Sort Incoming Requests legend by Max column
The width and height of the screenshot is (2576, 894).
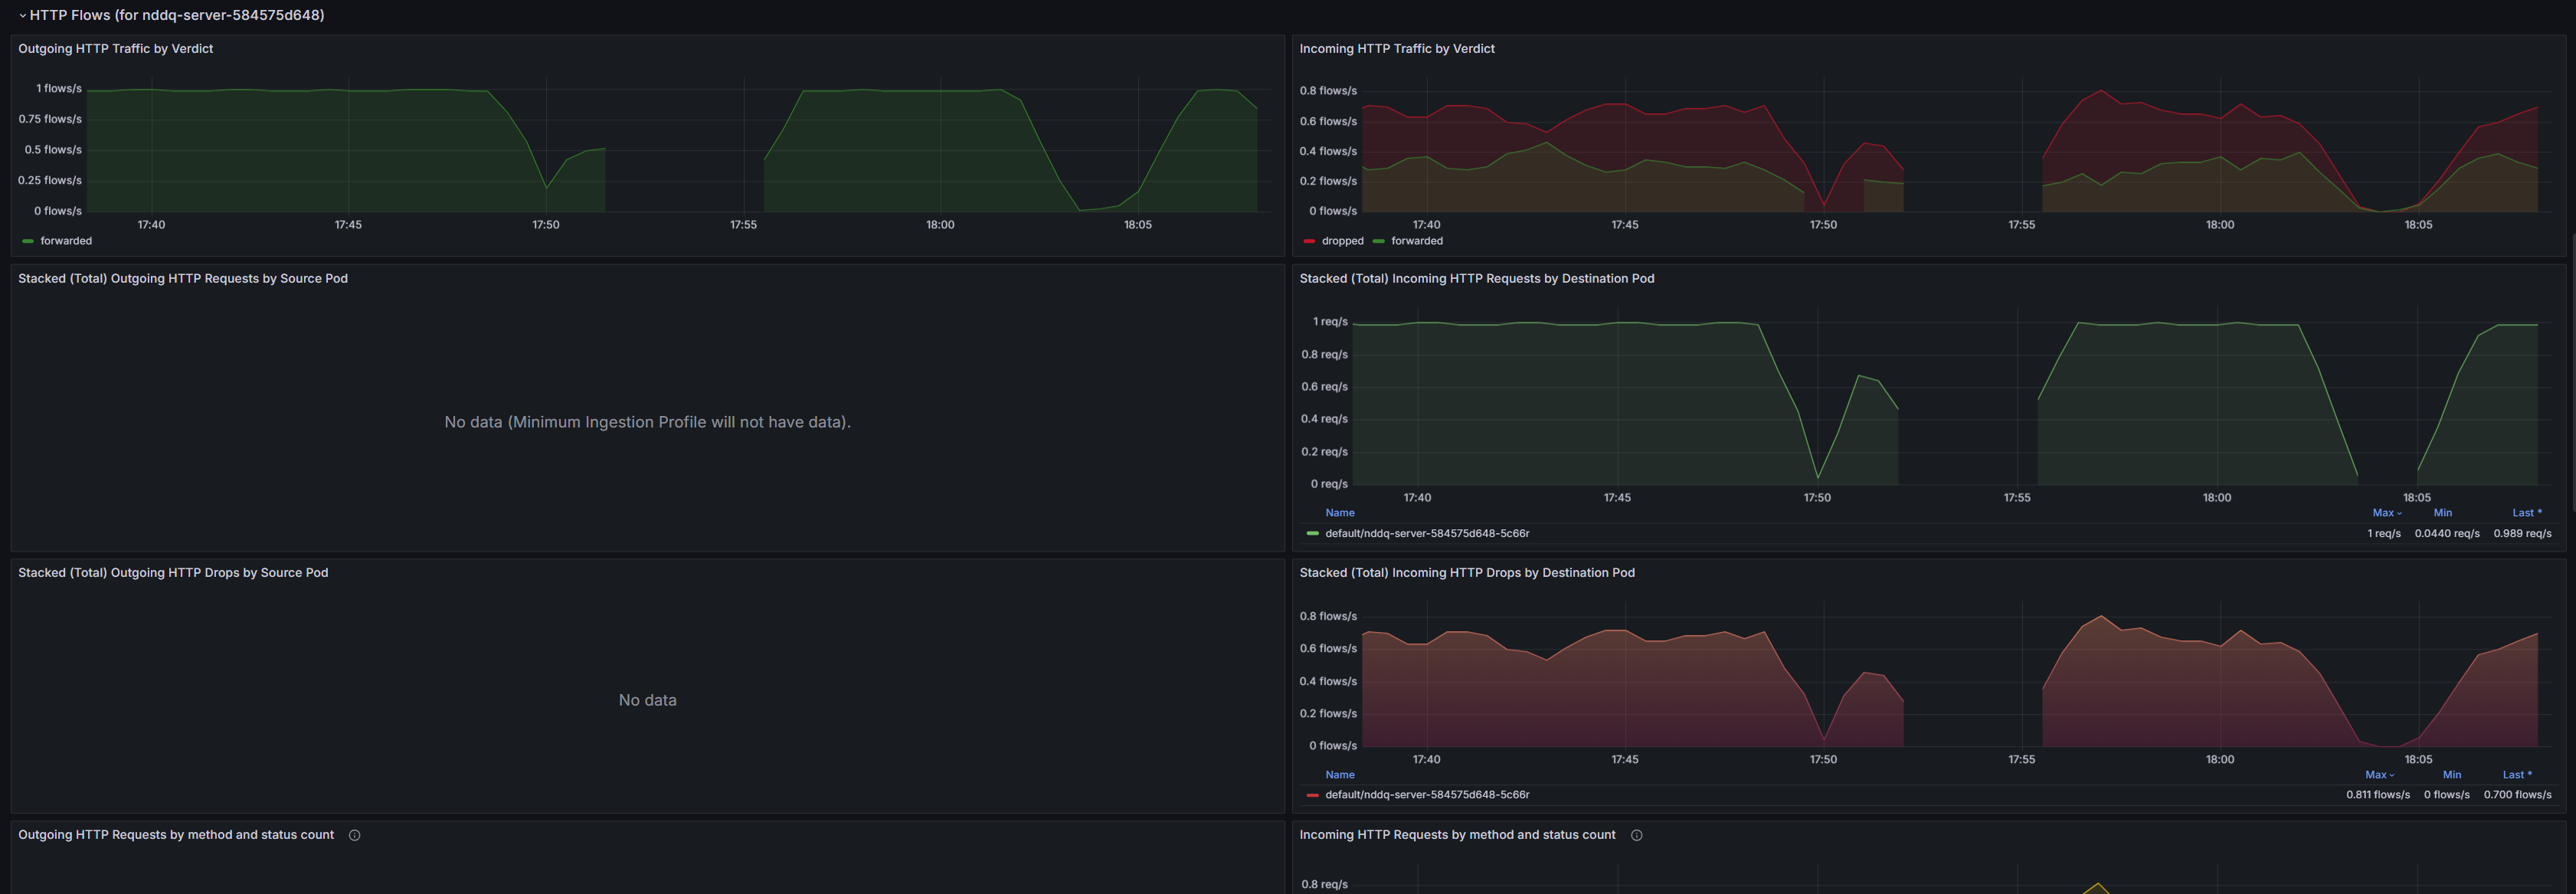click(2385, 513)
